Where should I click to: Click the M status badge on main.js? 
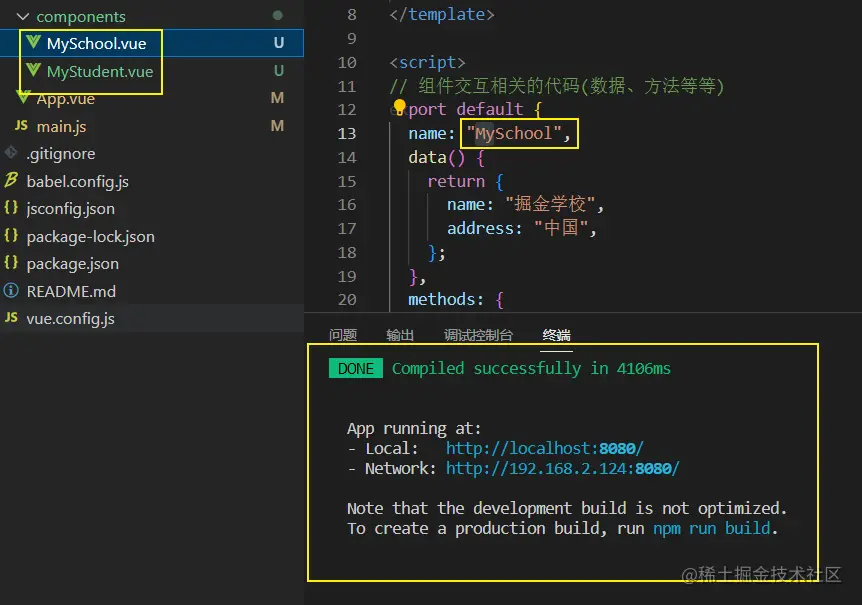click(x=278, y=126)
